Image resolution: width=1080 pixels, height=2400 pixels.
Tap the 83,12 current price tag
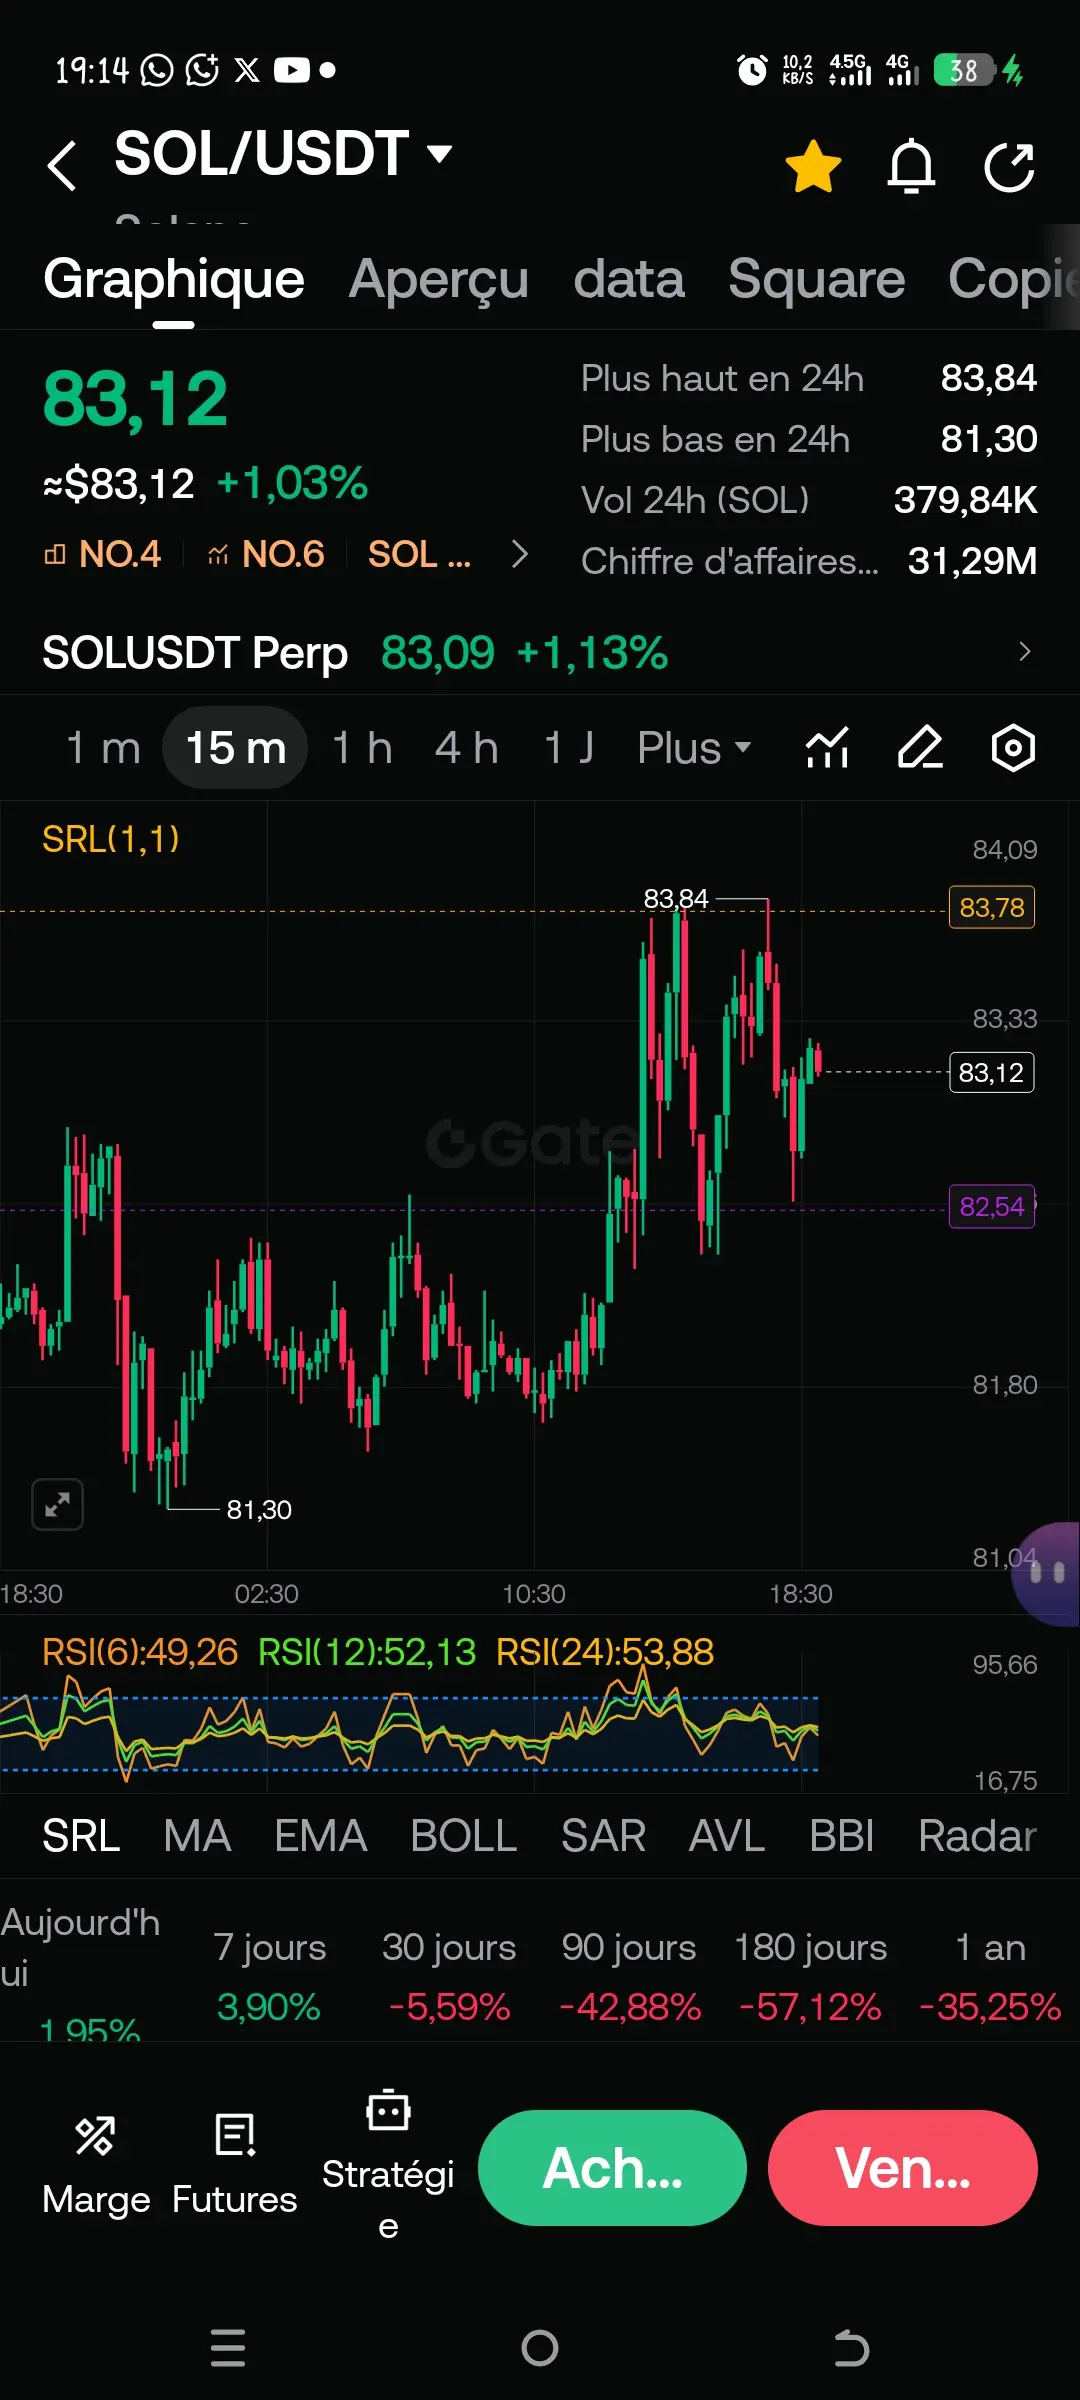[991, 1073]
